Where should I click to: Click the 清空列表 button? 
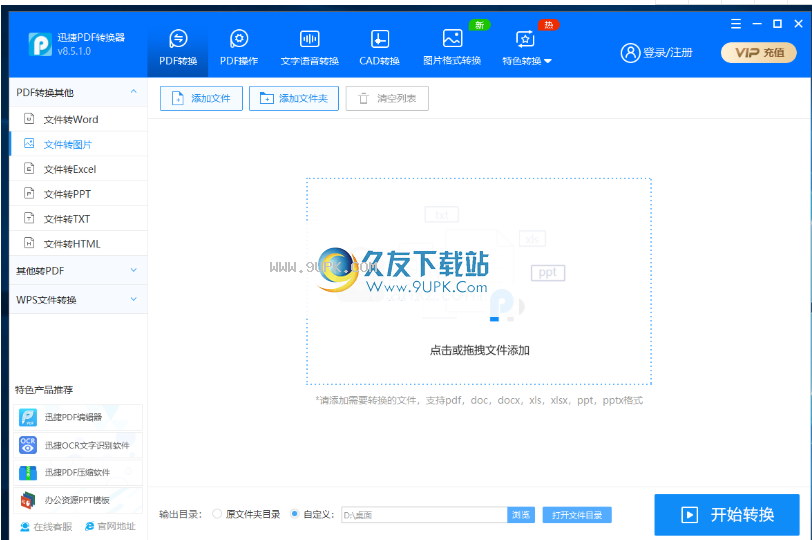click(387, 98)
